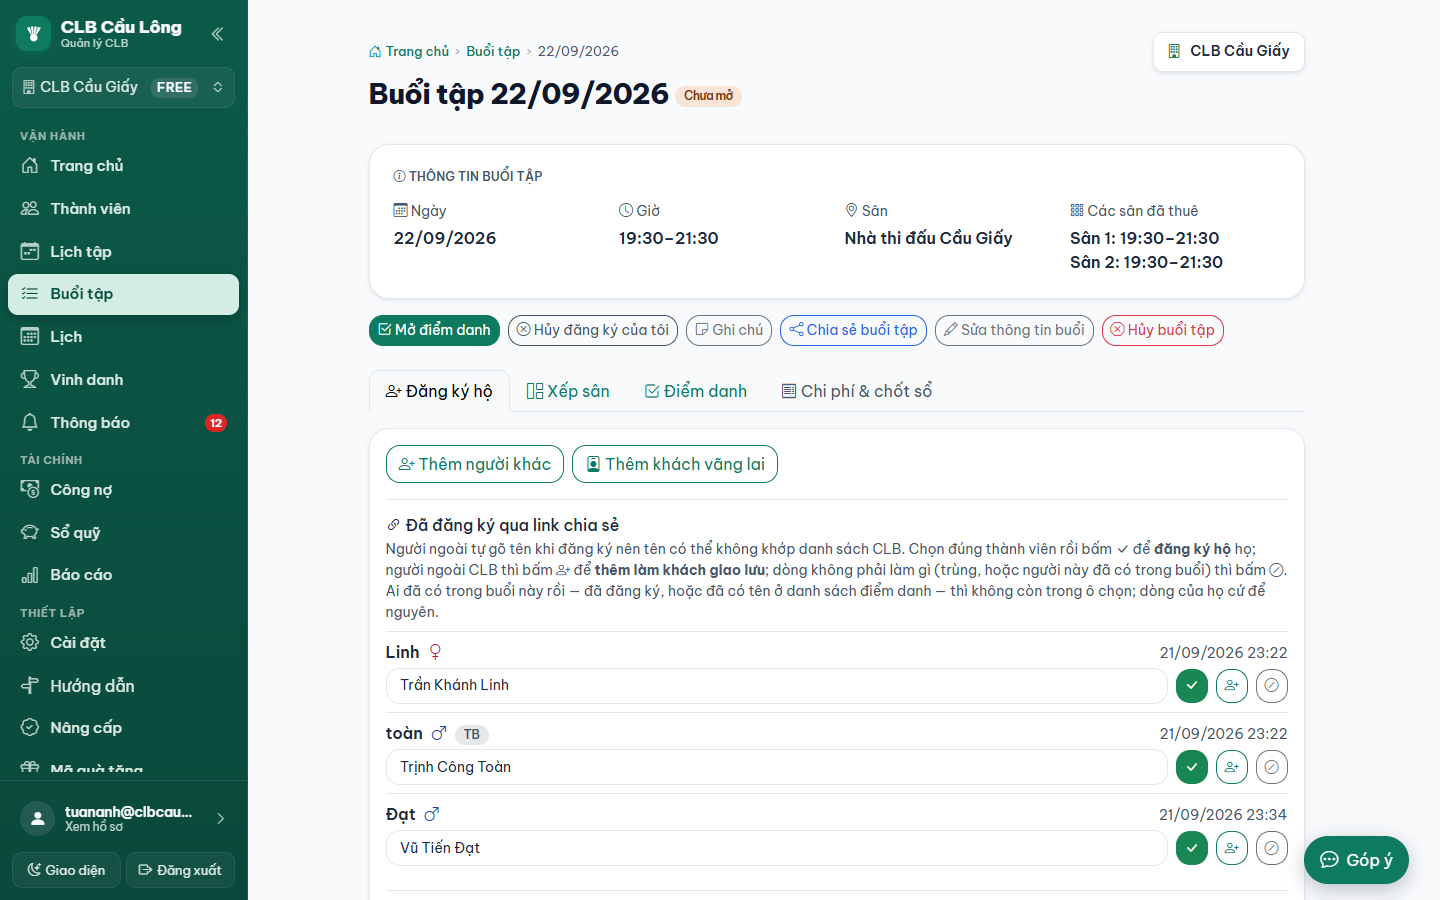Screen dimensions: 1440x900
Task: Open Cài đặt settings in sidebar
Action: point(123,643)
